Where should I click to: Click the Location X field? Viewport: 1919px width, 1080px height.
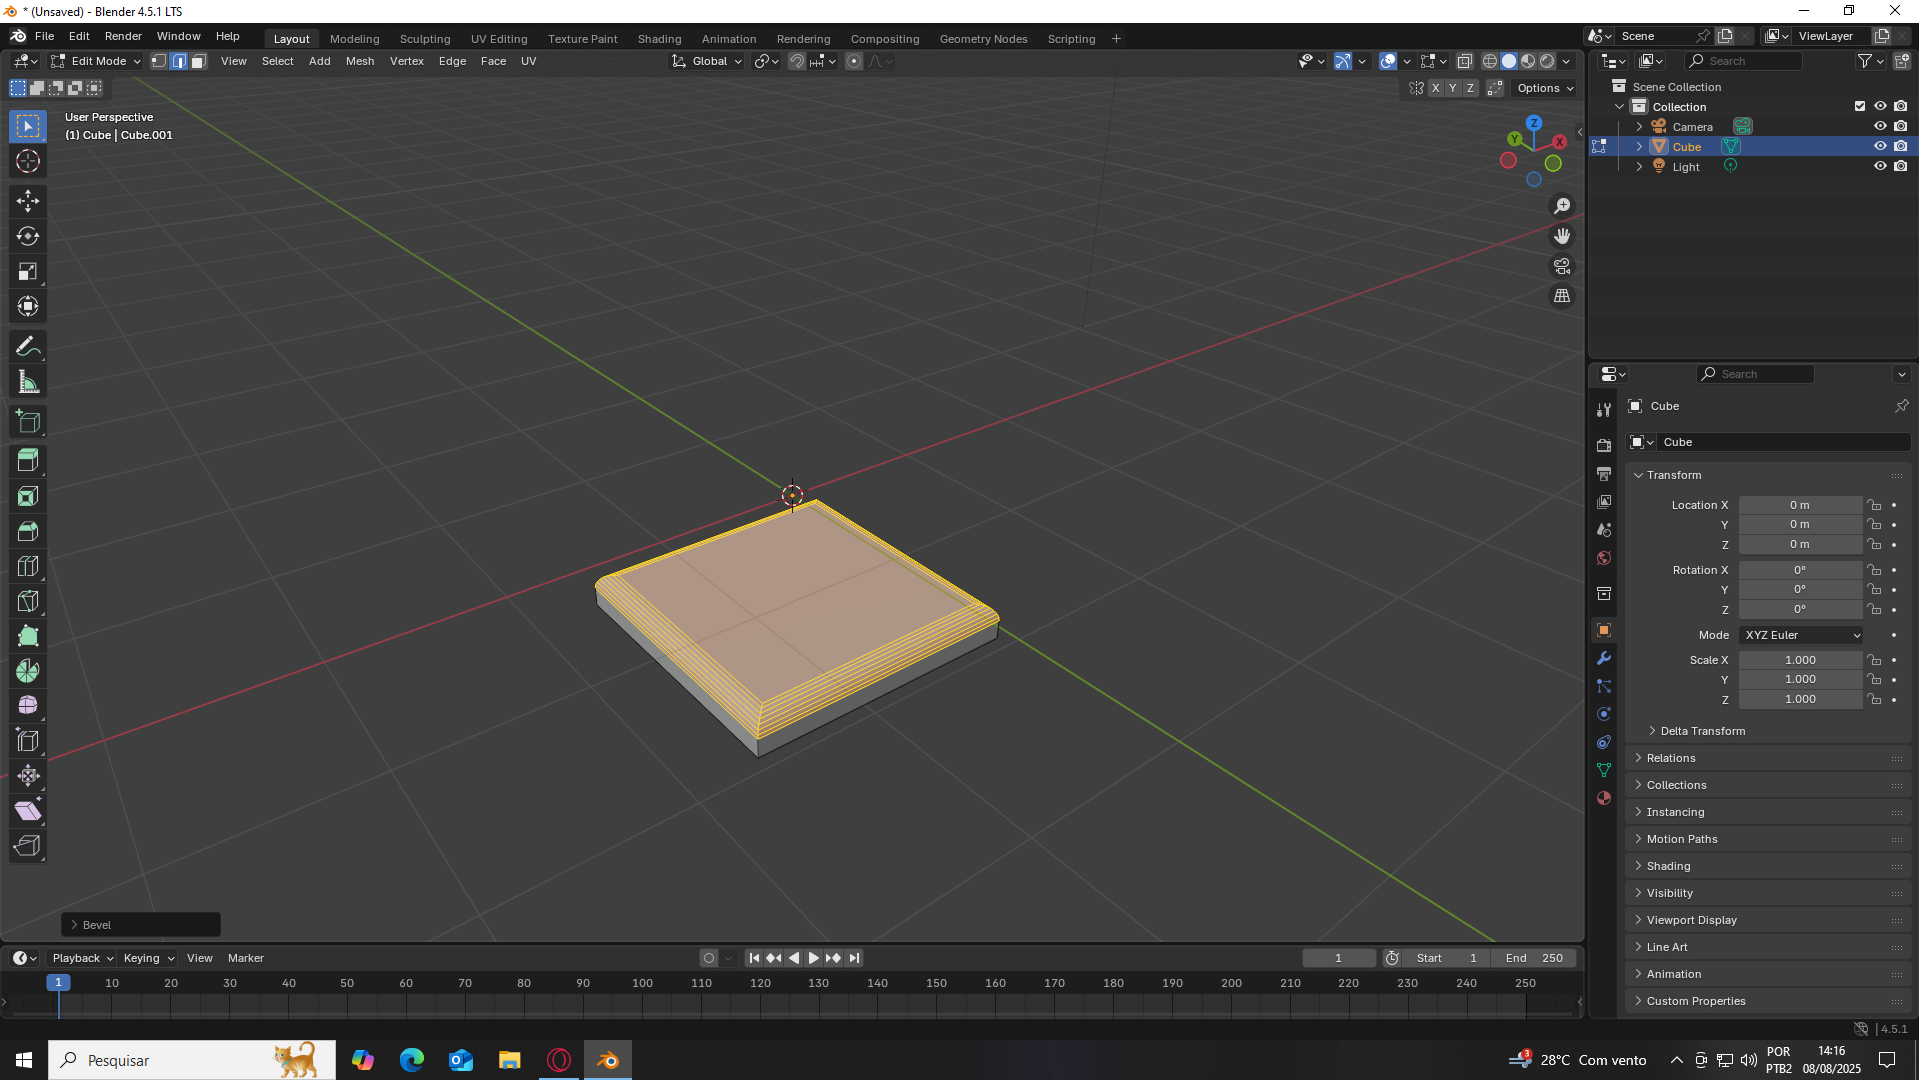point(1800,505)
